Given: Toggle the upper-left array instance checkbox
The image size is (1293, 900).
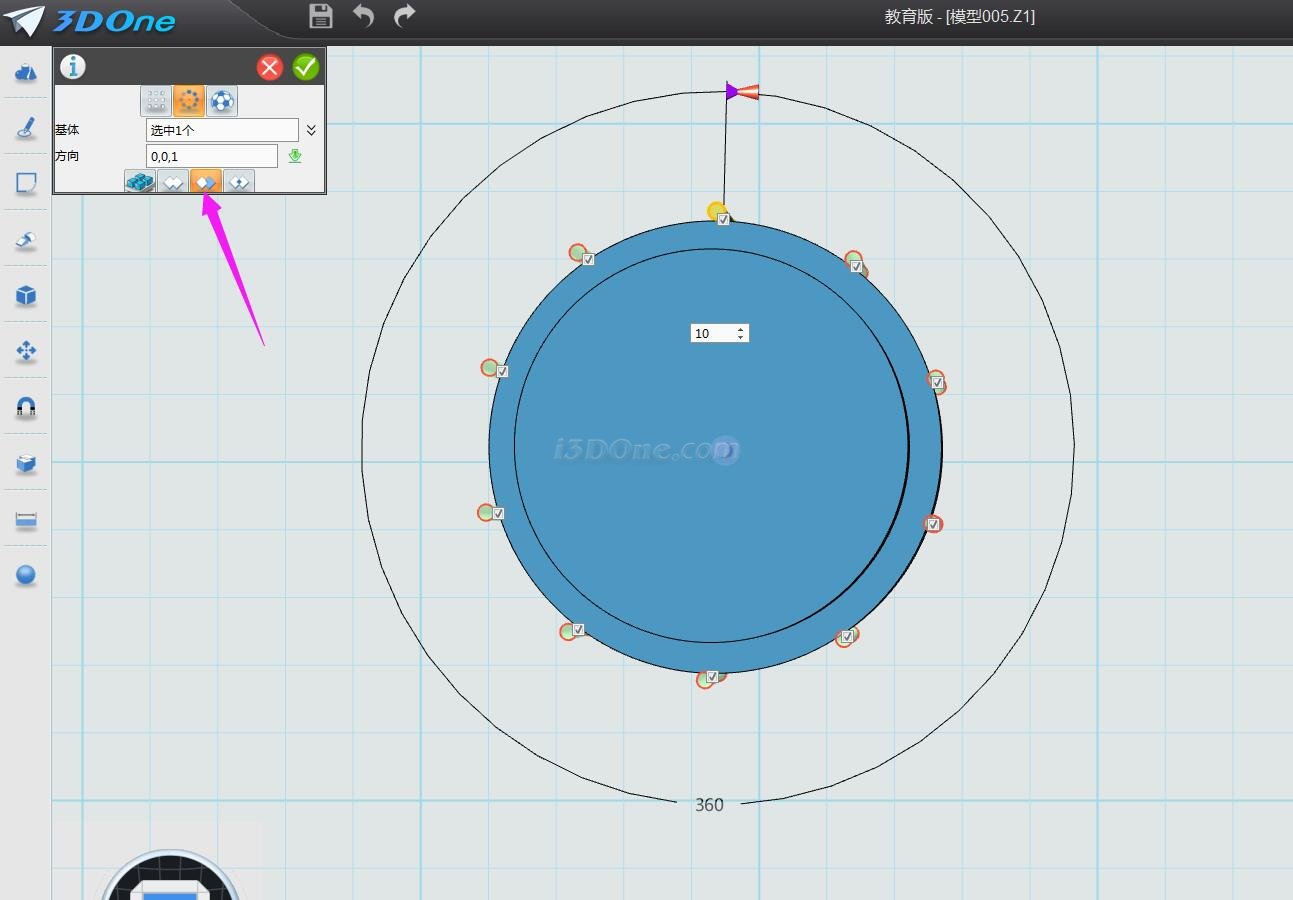Looking at the screenshot, I should [x=588, y=259].
